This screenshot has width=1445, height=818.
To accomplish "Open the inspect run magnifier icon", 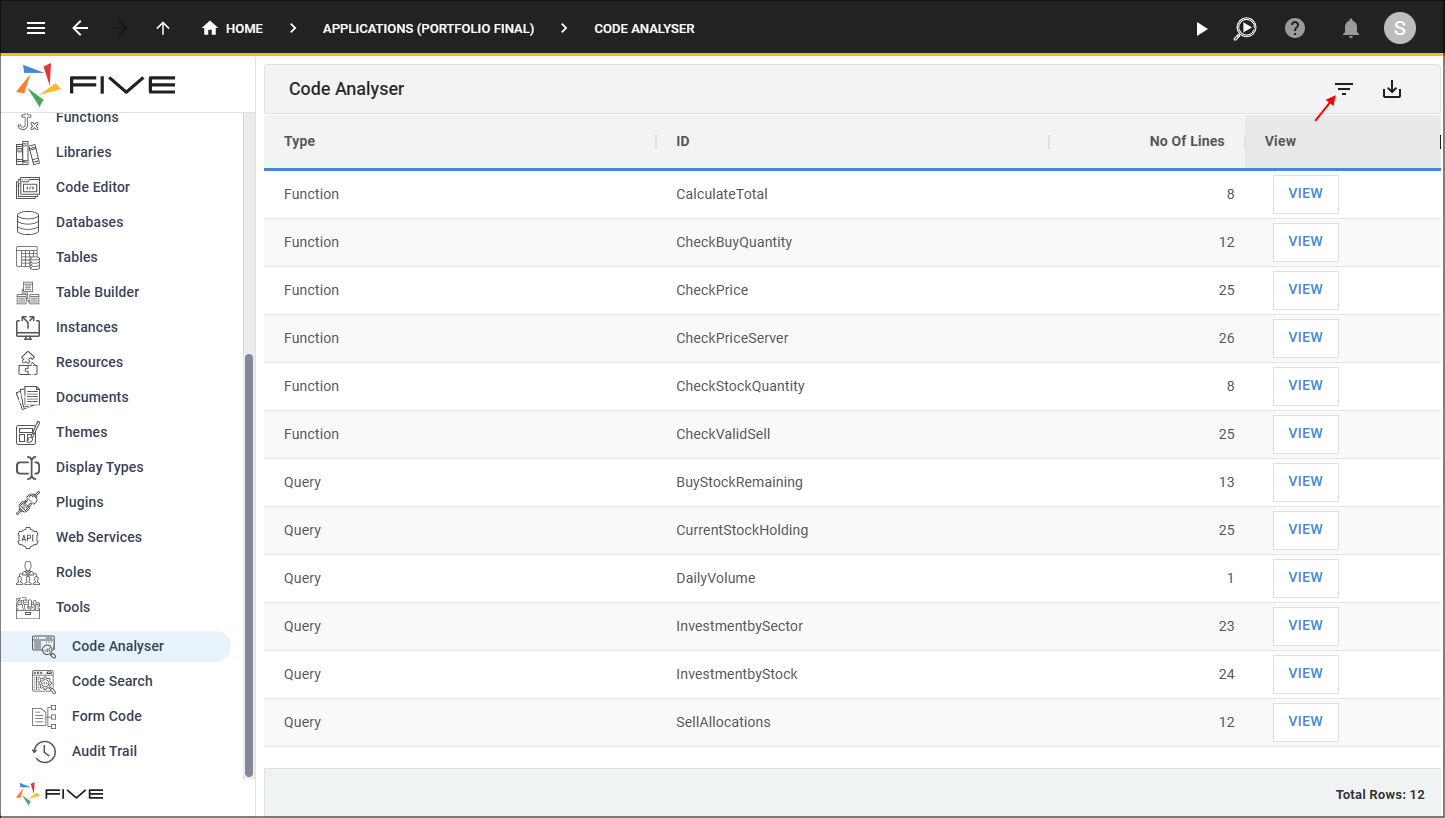I will coord(1245,28).
